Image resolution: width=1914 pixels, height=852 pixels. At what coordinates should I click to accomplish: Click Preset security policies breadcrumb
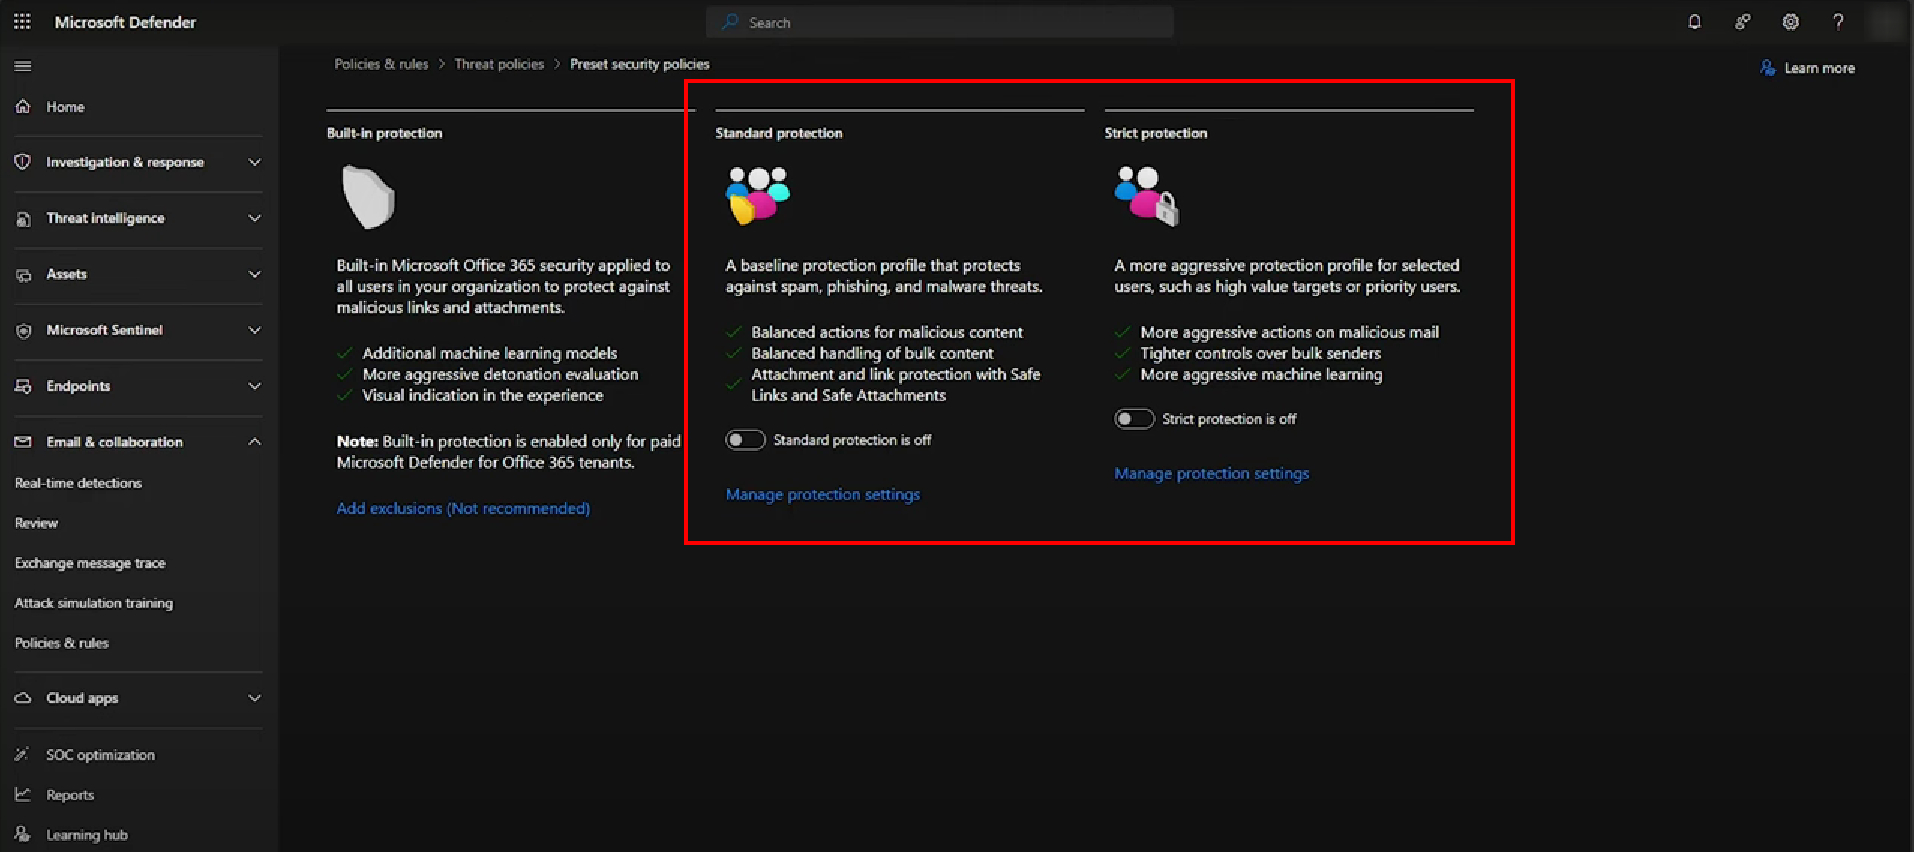tap(640, 64)
